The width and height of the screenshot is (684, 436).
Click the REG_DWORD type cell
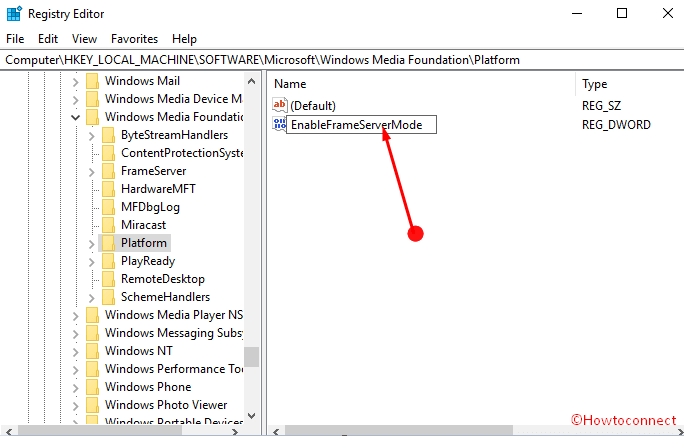click(x=616, y=125)
